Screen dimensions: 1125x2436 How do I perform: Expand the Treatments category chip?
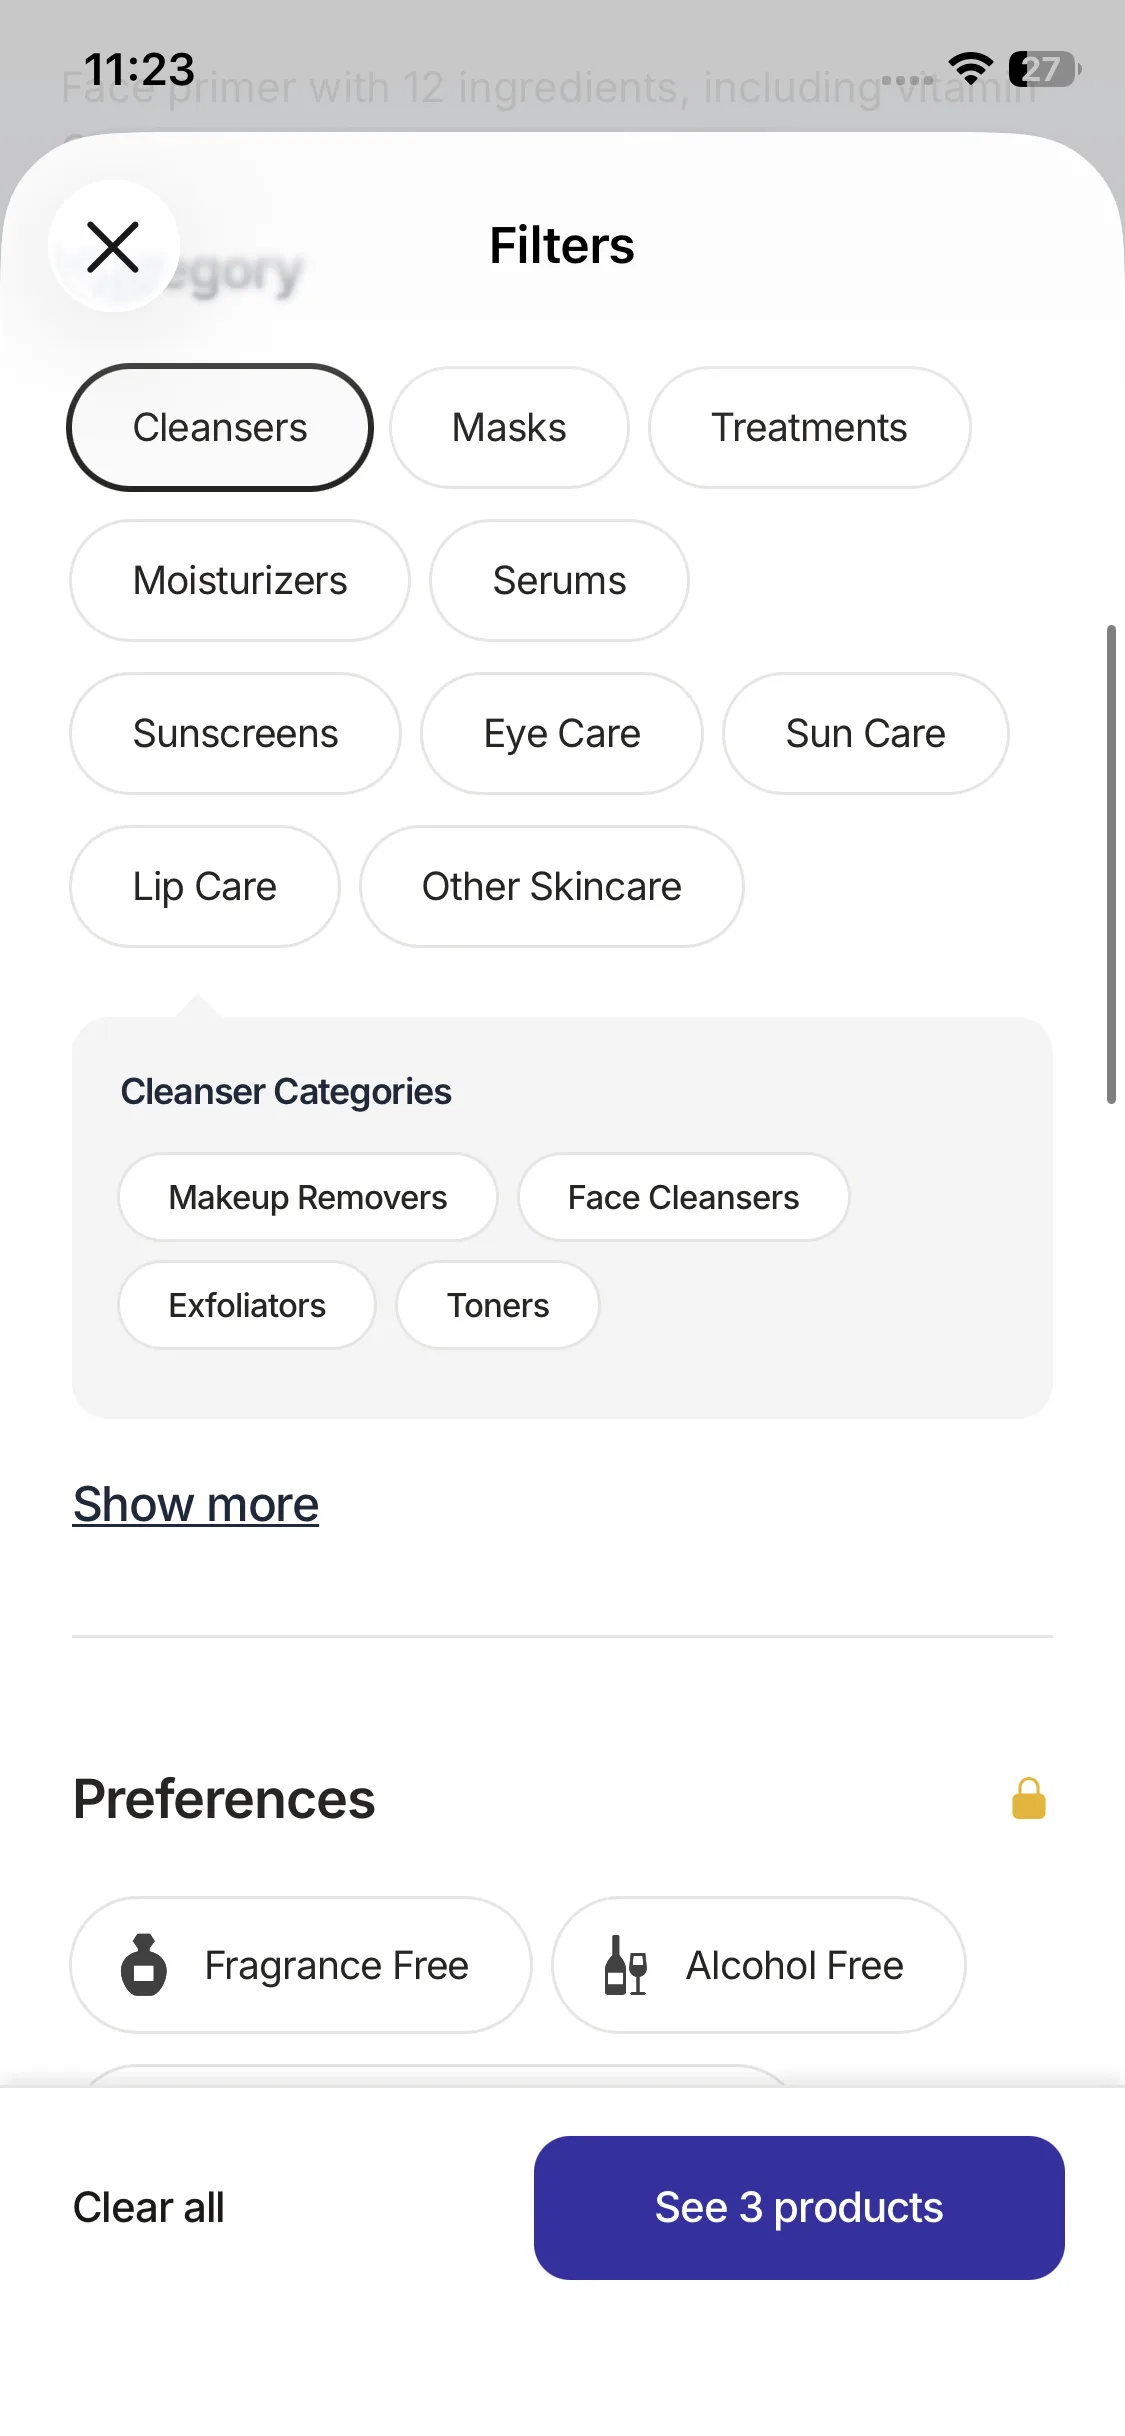[809, 428]
